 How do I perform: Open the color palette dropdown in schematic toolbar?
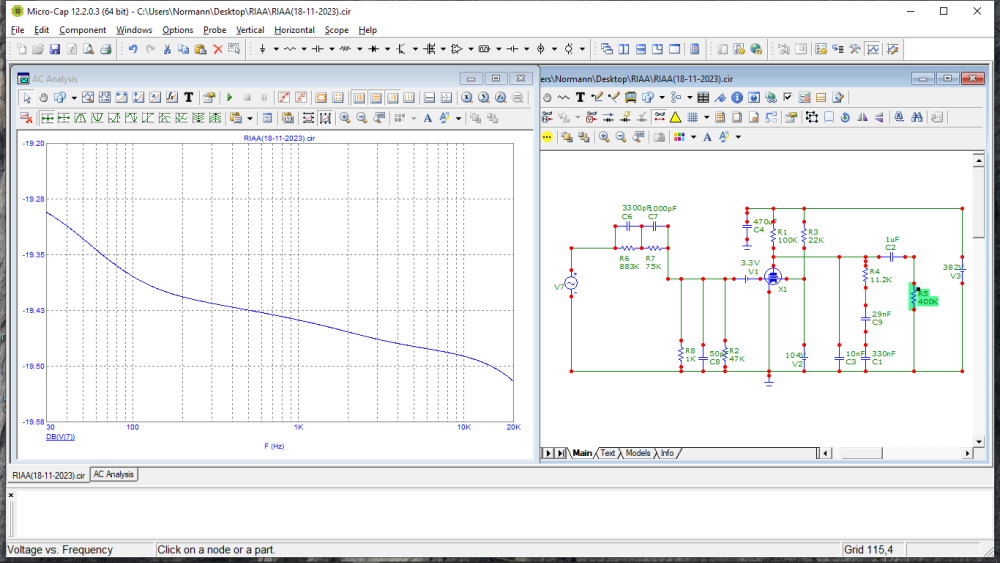pyautogui.click(x=692, y=136)
